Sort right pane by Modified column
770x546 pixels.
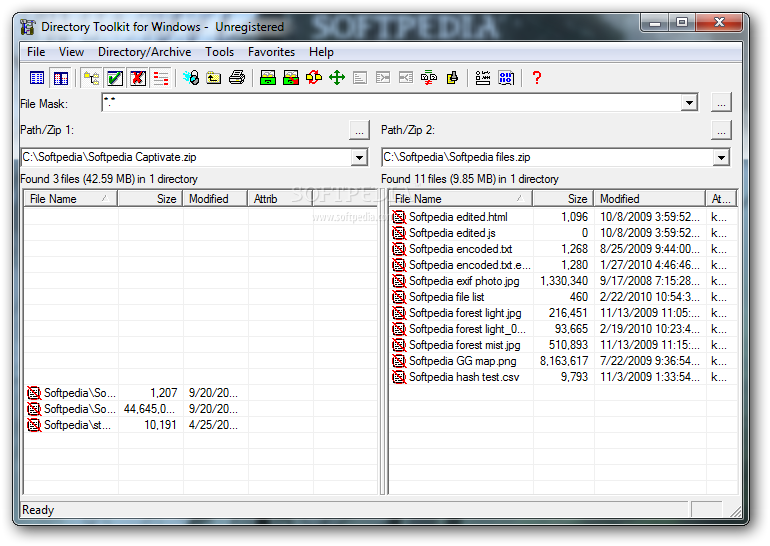click(x=649, y=198)
